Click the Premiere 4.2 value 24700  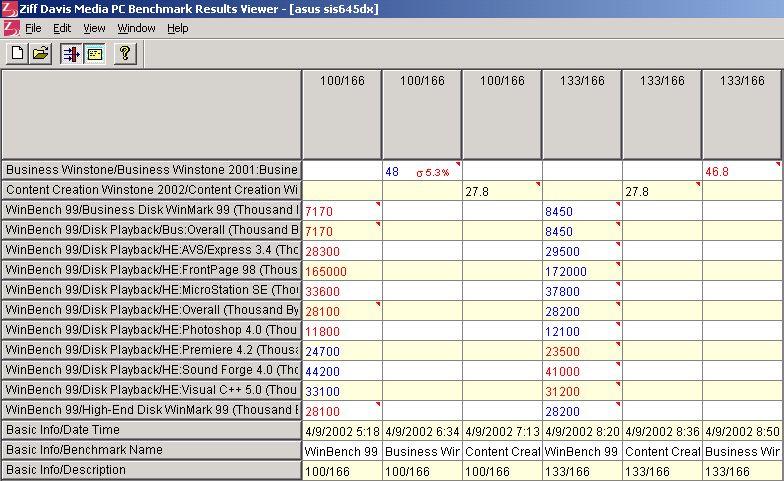click(342, 351)
